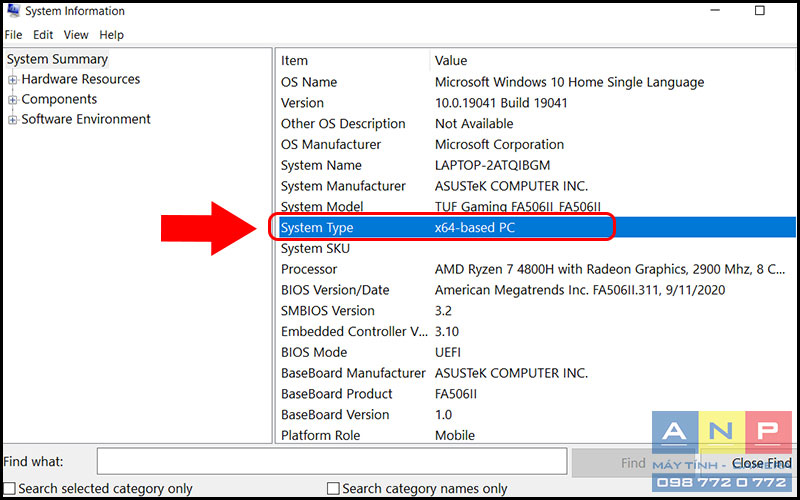
Task: Click the System Information app icon in title bar
Action: pos(13,10)
